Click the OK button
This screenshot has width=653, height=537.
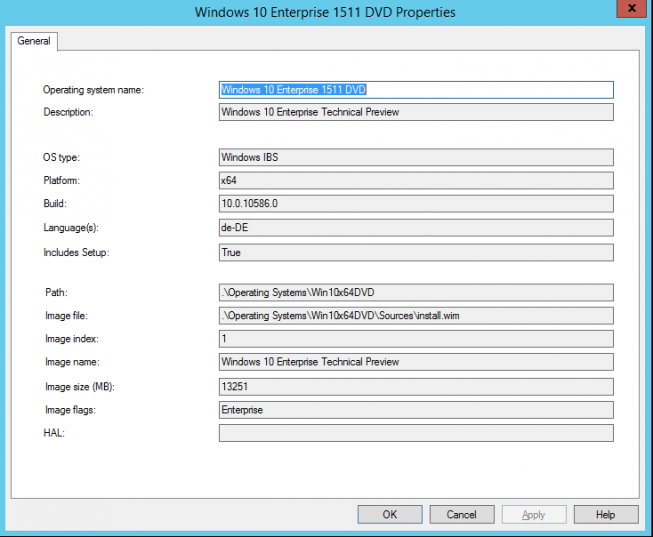tap(390, 515)
